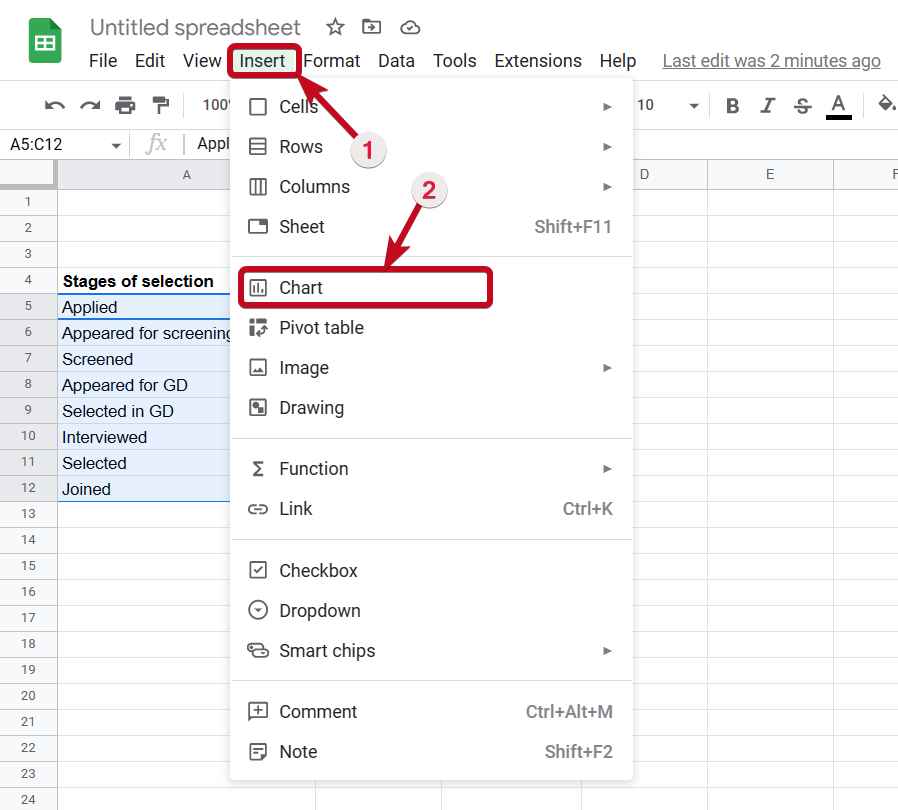898x810 pixels.
Task: Select Chart in the Insert menu
Action: [431, 288]
